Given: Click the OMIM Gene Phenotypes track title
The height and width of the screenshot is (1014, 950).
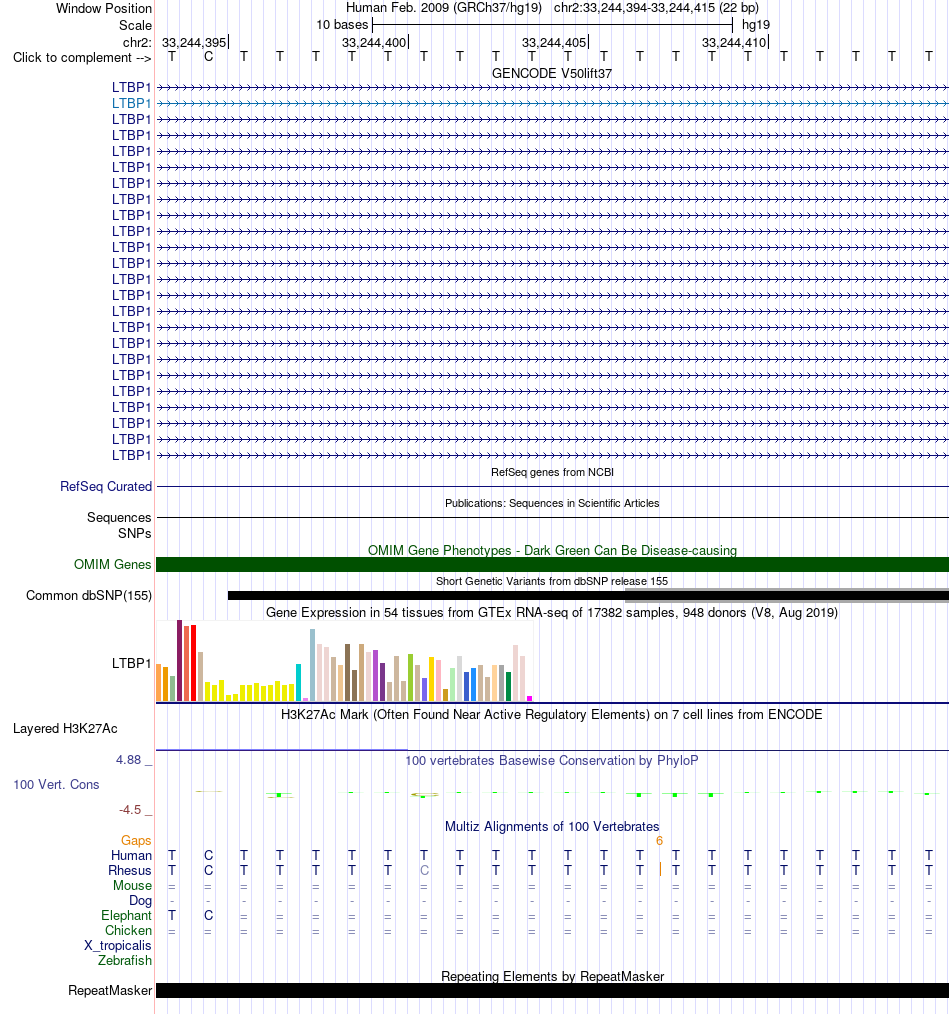Looking at the screenshot, I should (552, 550).
